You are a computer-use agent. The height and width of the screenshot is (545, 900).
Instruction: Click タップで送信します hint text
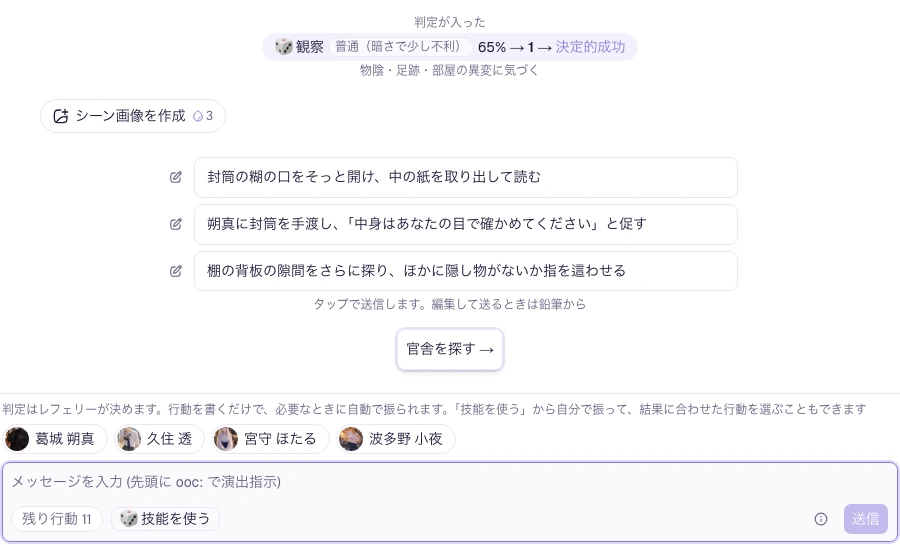pos(449,304)
